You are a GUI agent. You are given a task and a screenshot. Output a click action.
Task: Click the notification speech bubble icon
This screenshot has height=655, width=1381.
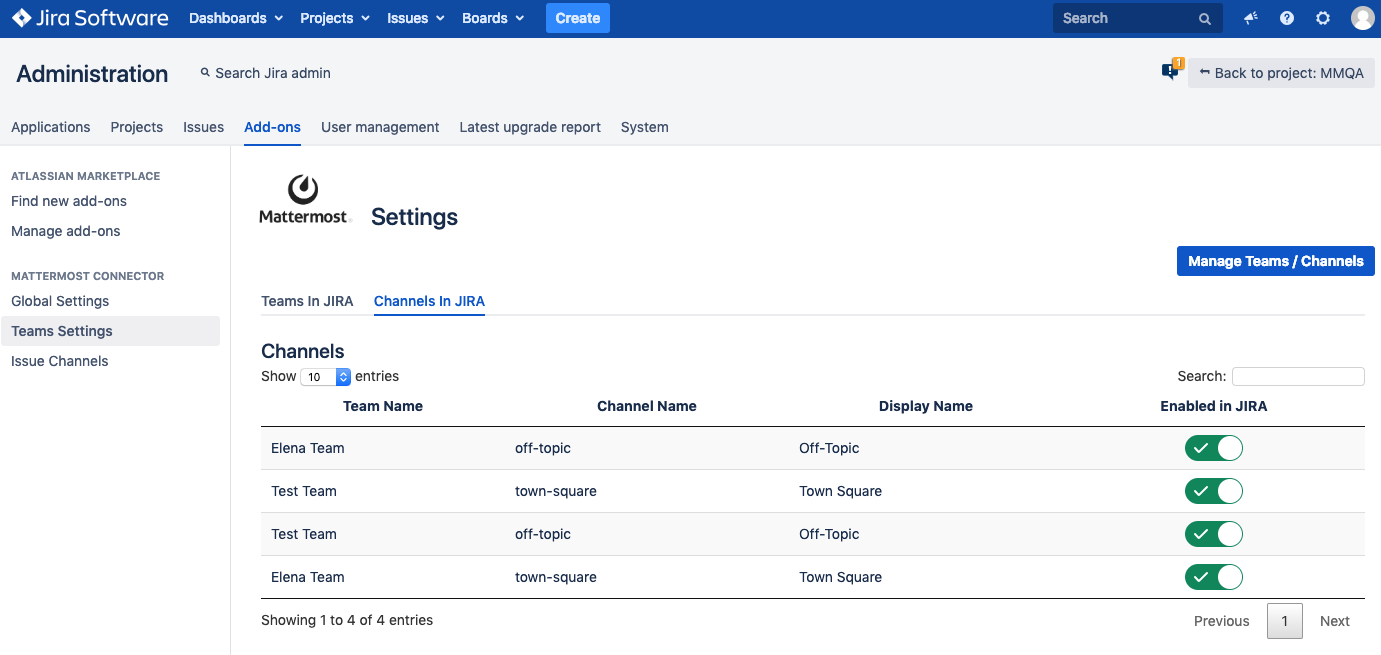click(x=1170, y=71)
